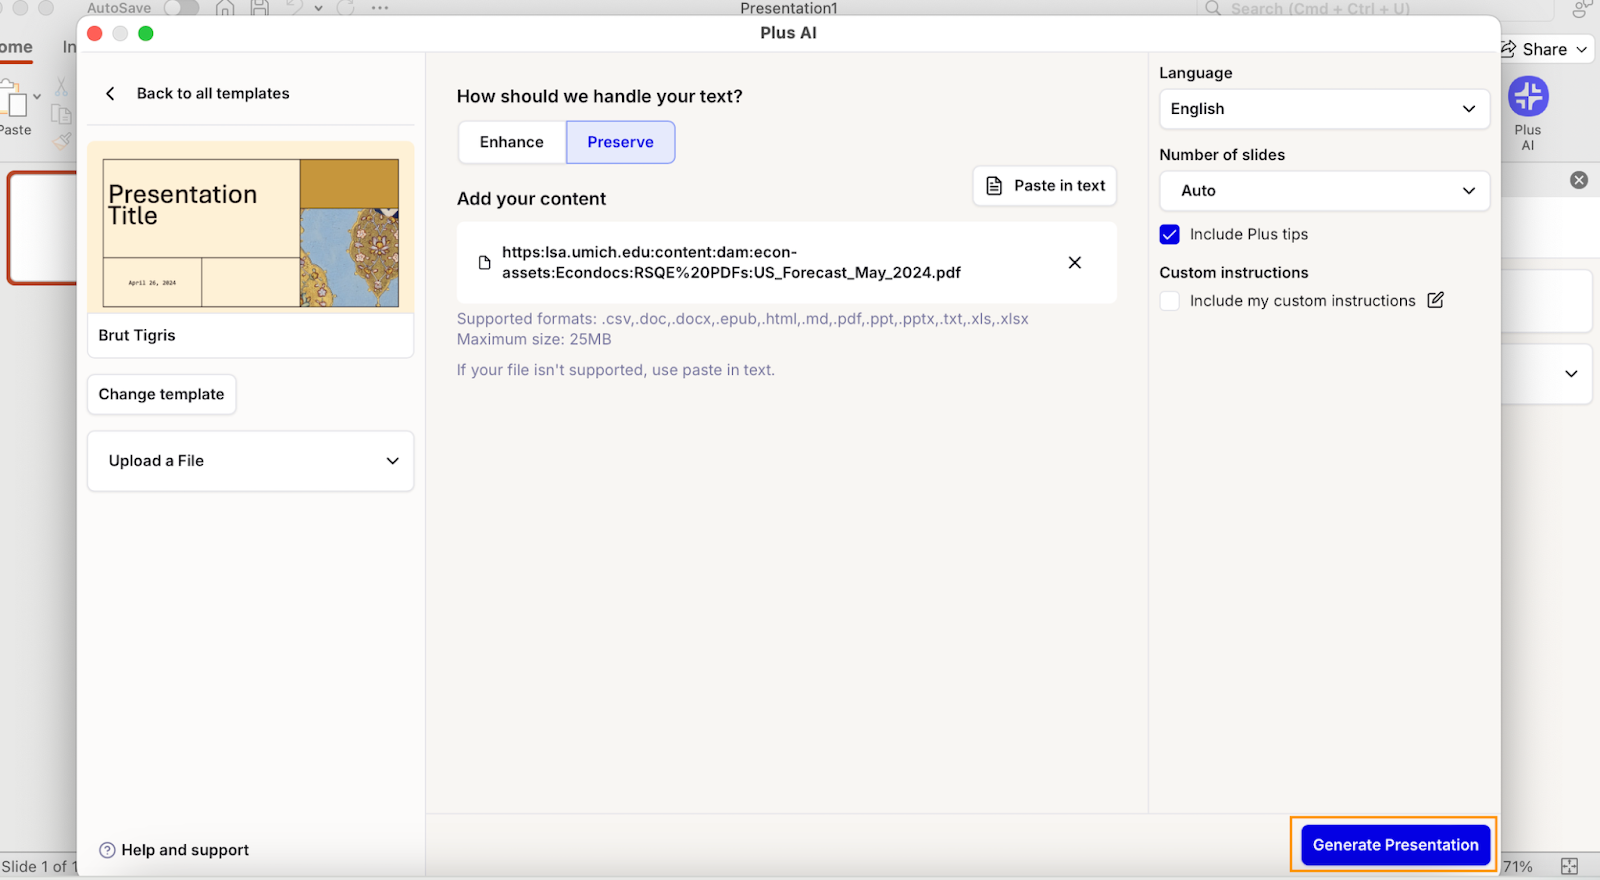Click the Paste in text button
1600x880 pixels.
[1045, 186]
